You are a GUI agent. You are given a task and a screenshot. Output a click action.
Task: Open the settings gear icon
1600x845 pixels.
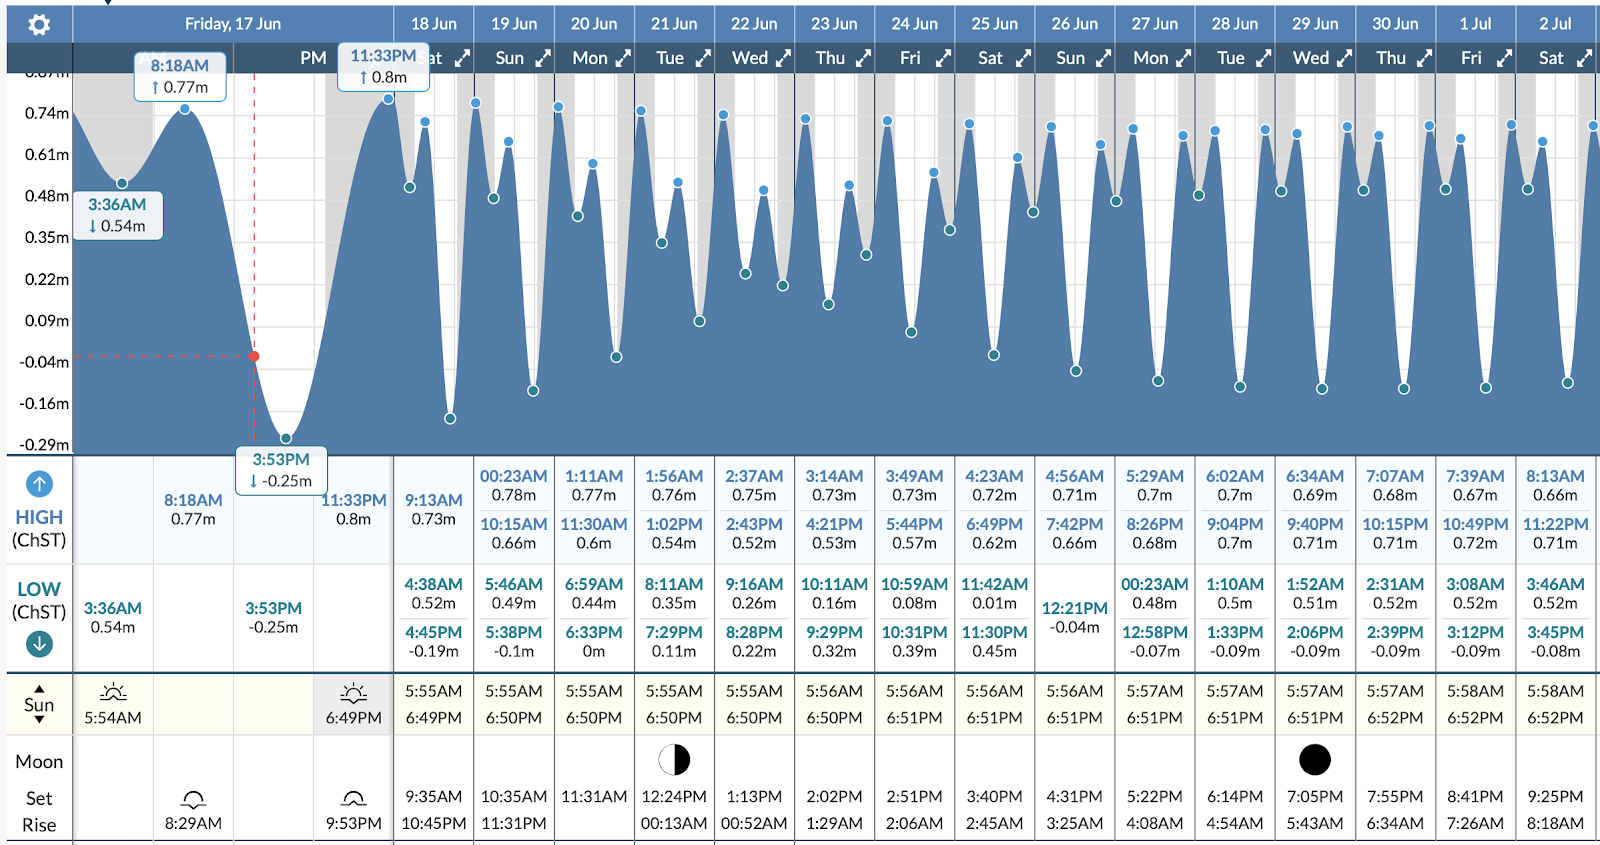(x=39, y=24)
